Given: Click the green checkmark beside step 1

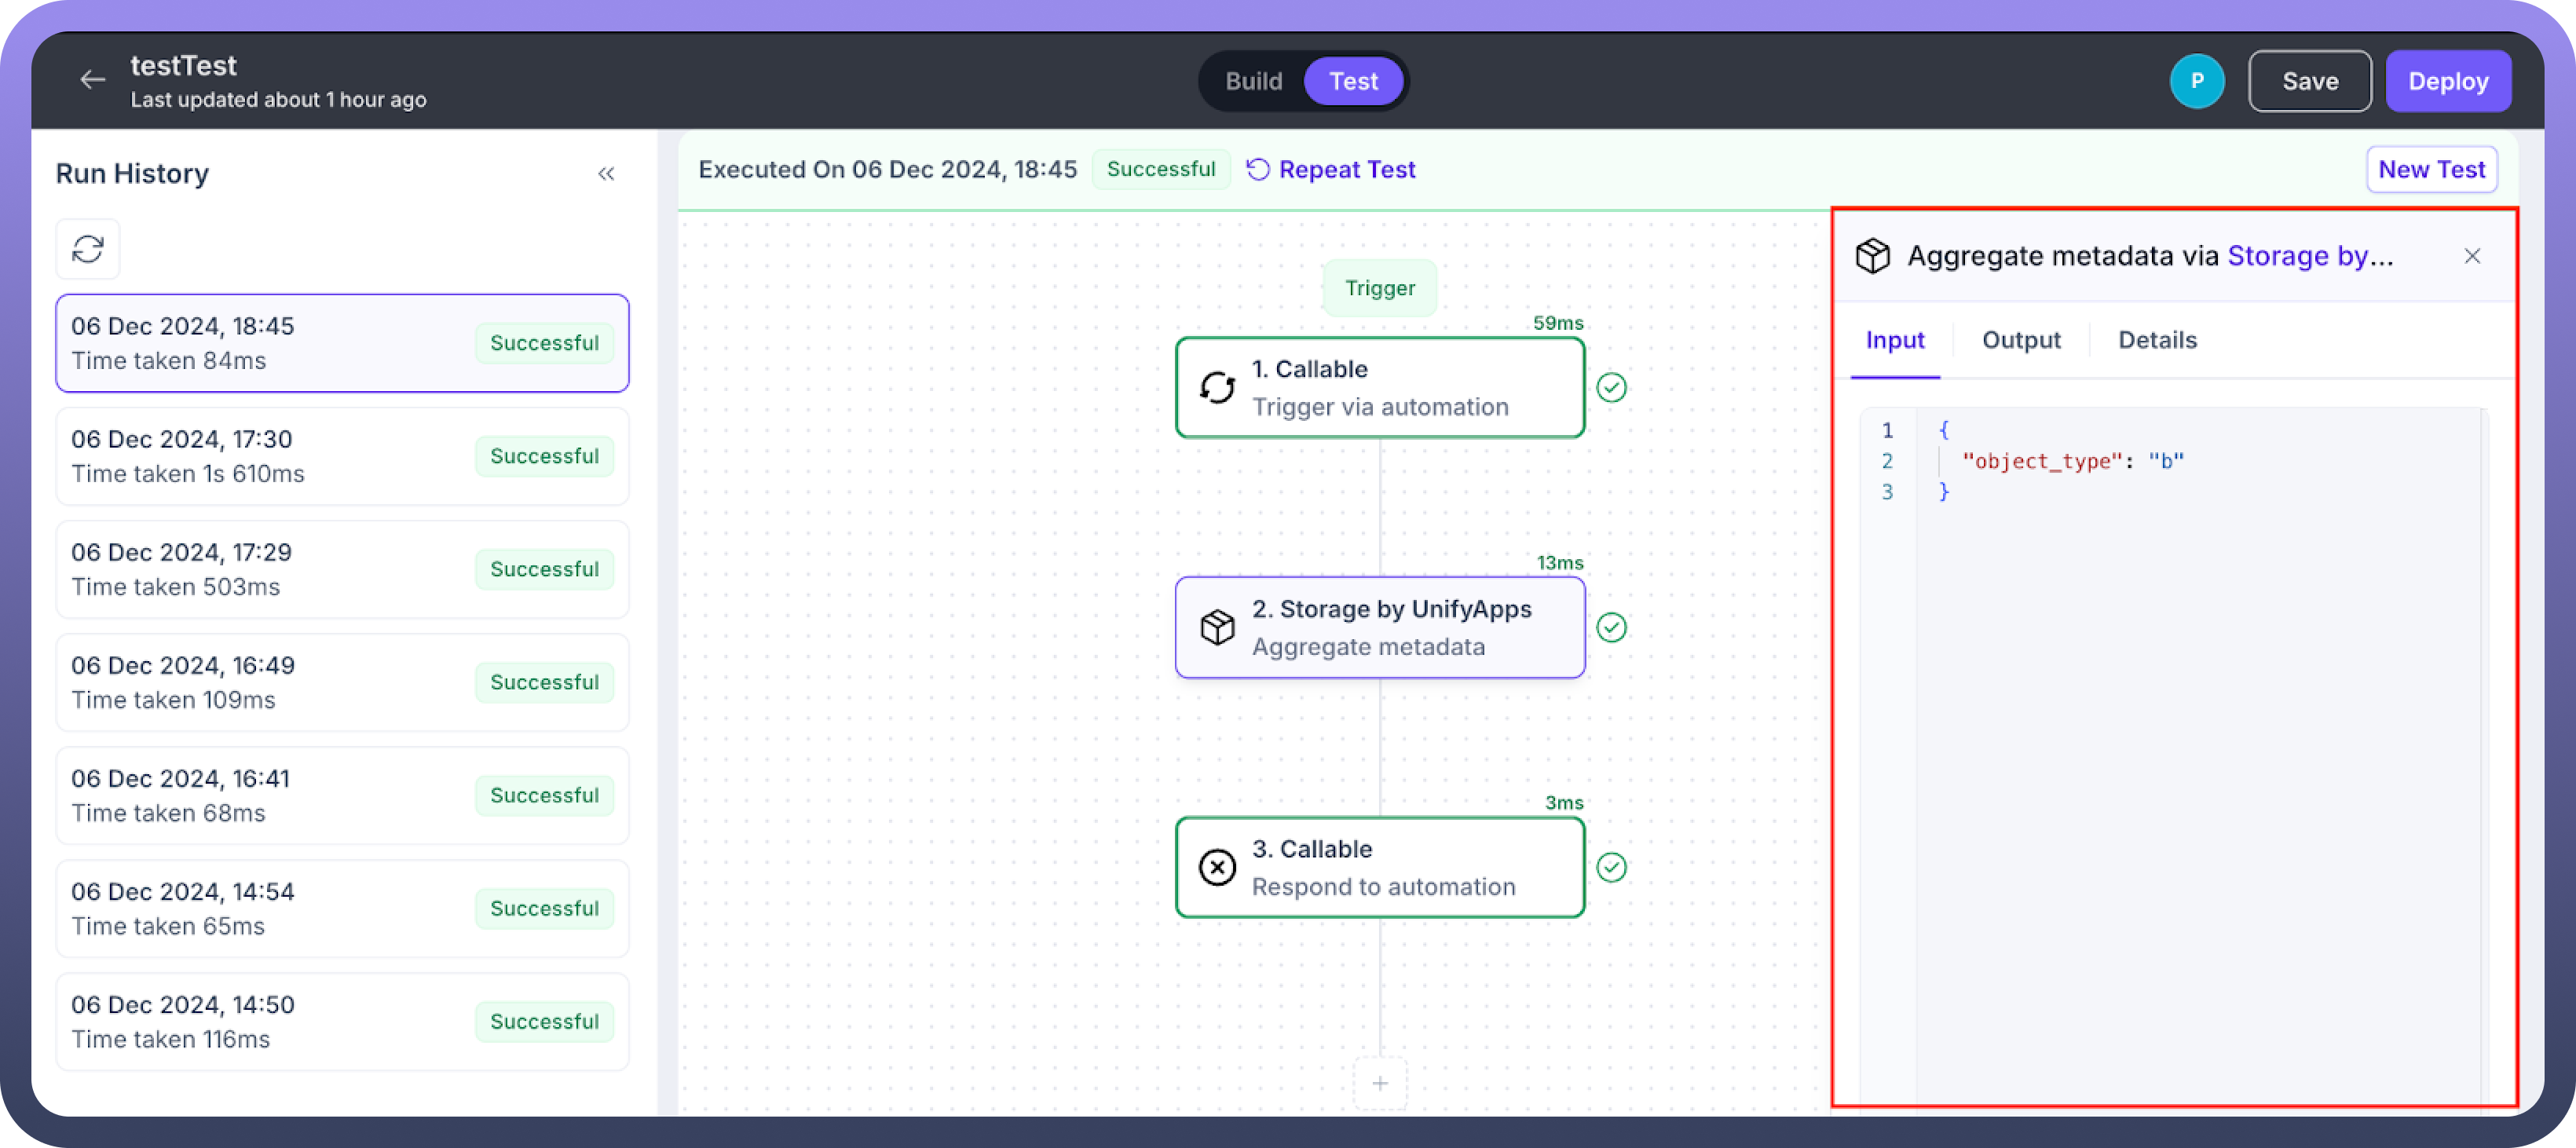Looking at the screenshot, I should coord(1611,388).
